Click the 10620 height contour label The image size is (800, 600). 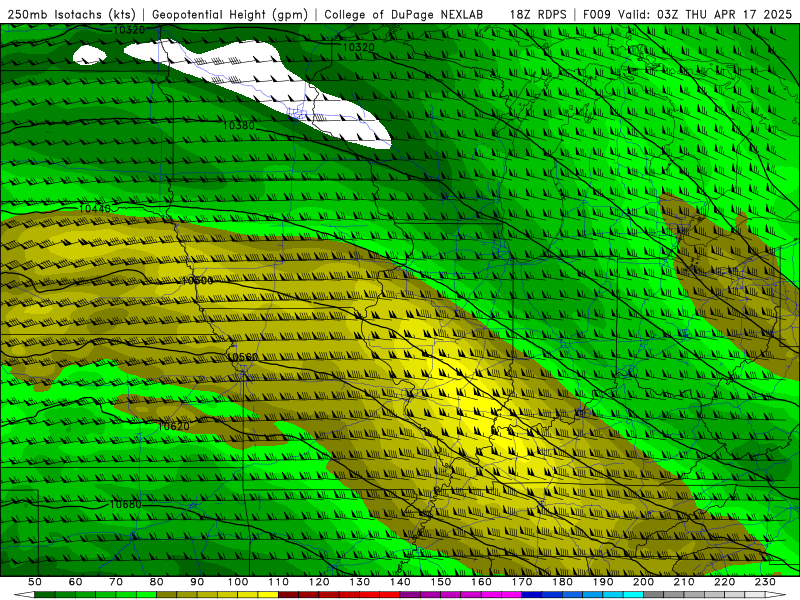coord(173,426)
